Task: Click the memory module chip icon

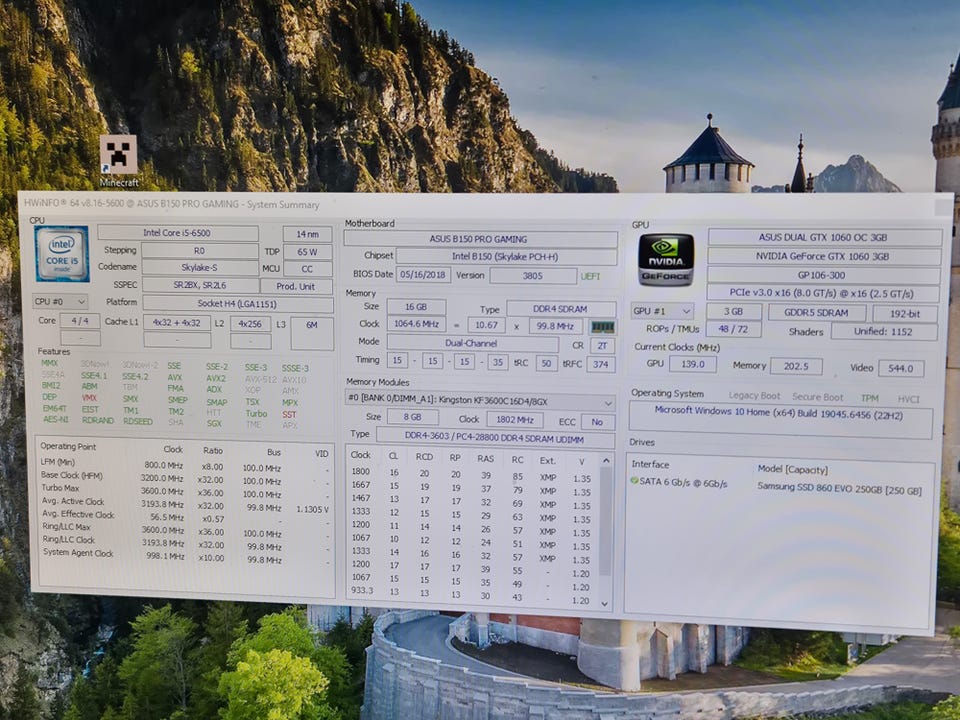Action: 602,327
